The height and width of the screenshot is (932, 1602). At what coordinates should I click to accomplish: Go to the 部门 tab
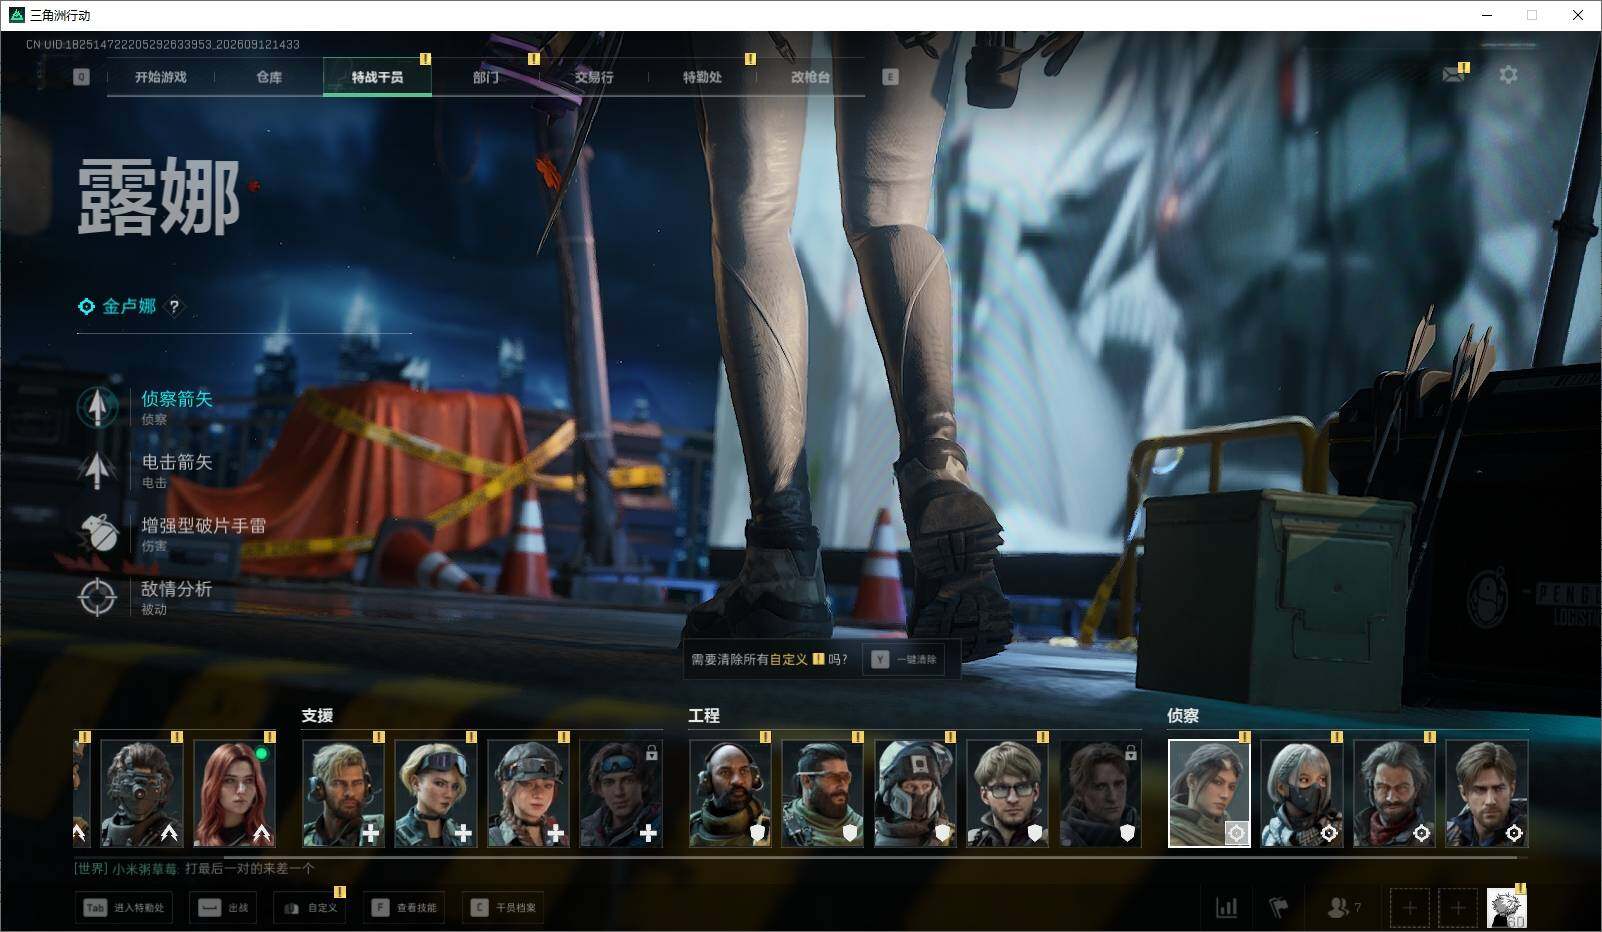coord(486,77)
